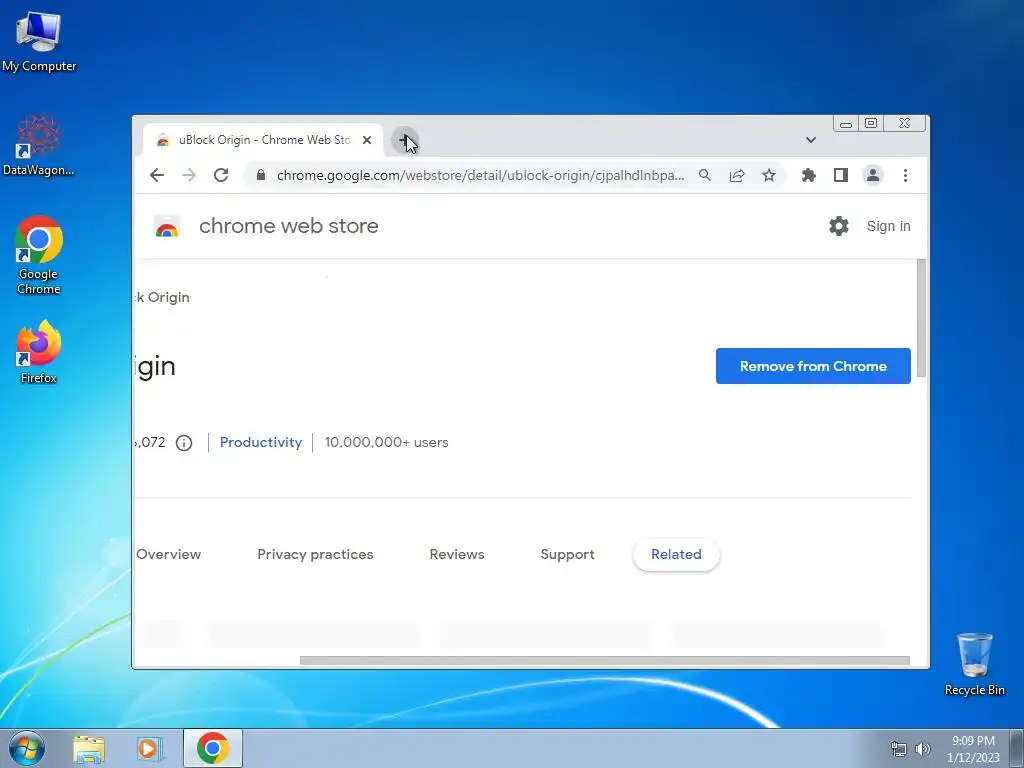Click the horizontal page scrollbar

point(604,660)
